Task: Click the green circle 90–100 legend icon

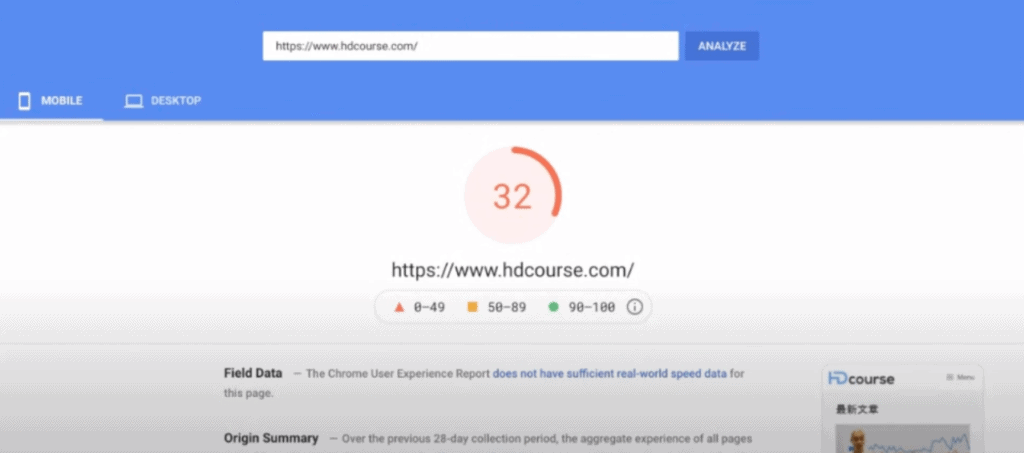Action: tap(553, 307)
